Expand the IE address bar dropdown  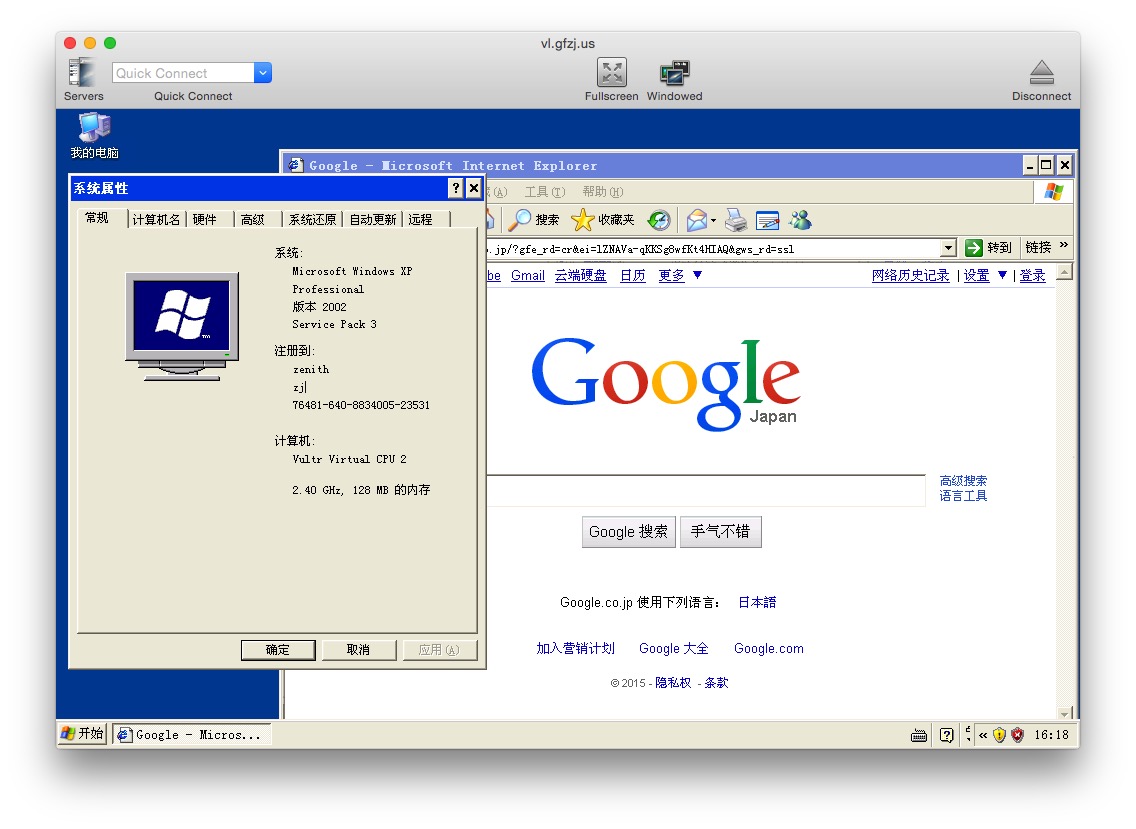tap(948, 248)
